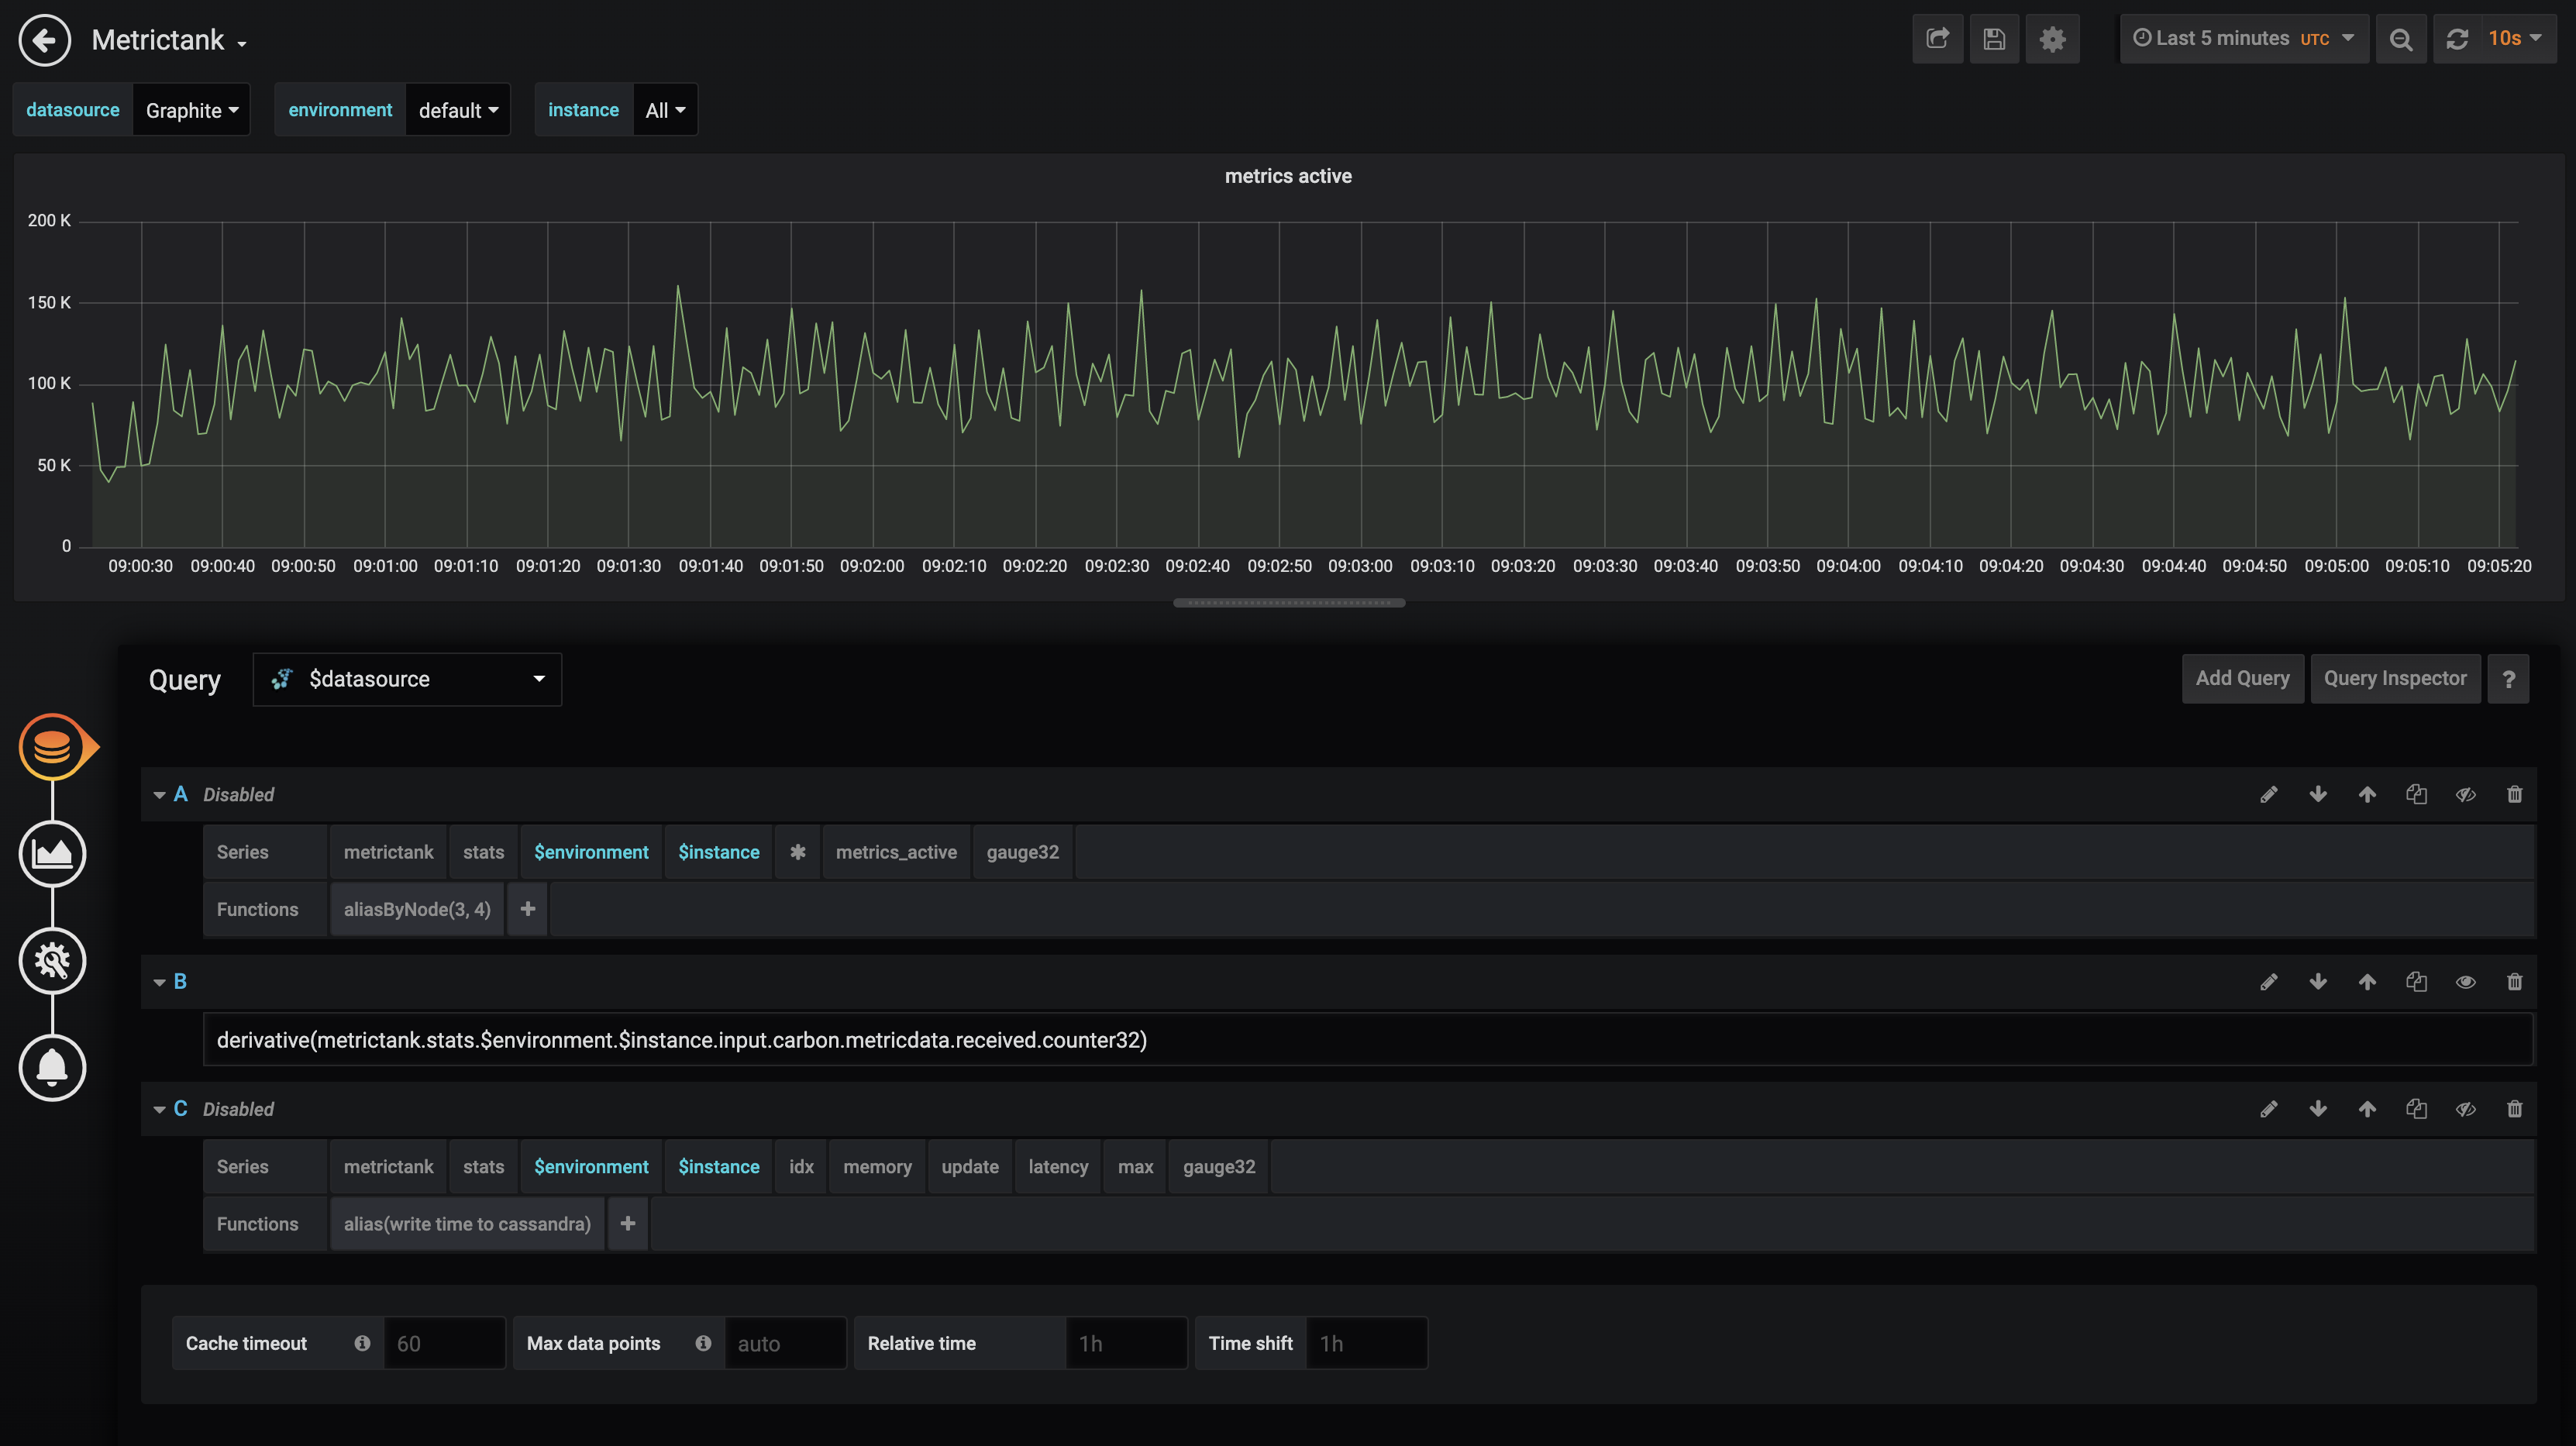Screen dimensions: 2576x1446
Task: Zoom out the time range
Action: pyautogui.click(x=2402, y=38)
